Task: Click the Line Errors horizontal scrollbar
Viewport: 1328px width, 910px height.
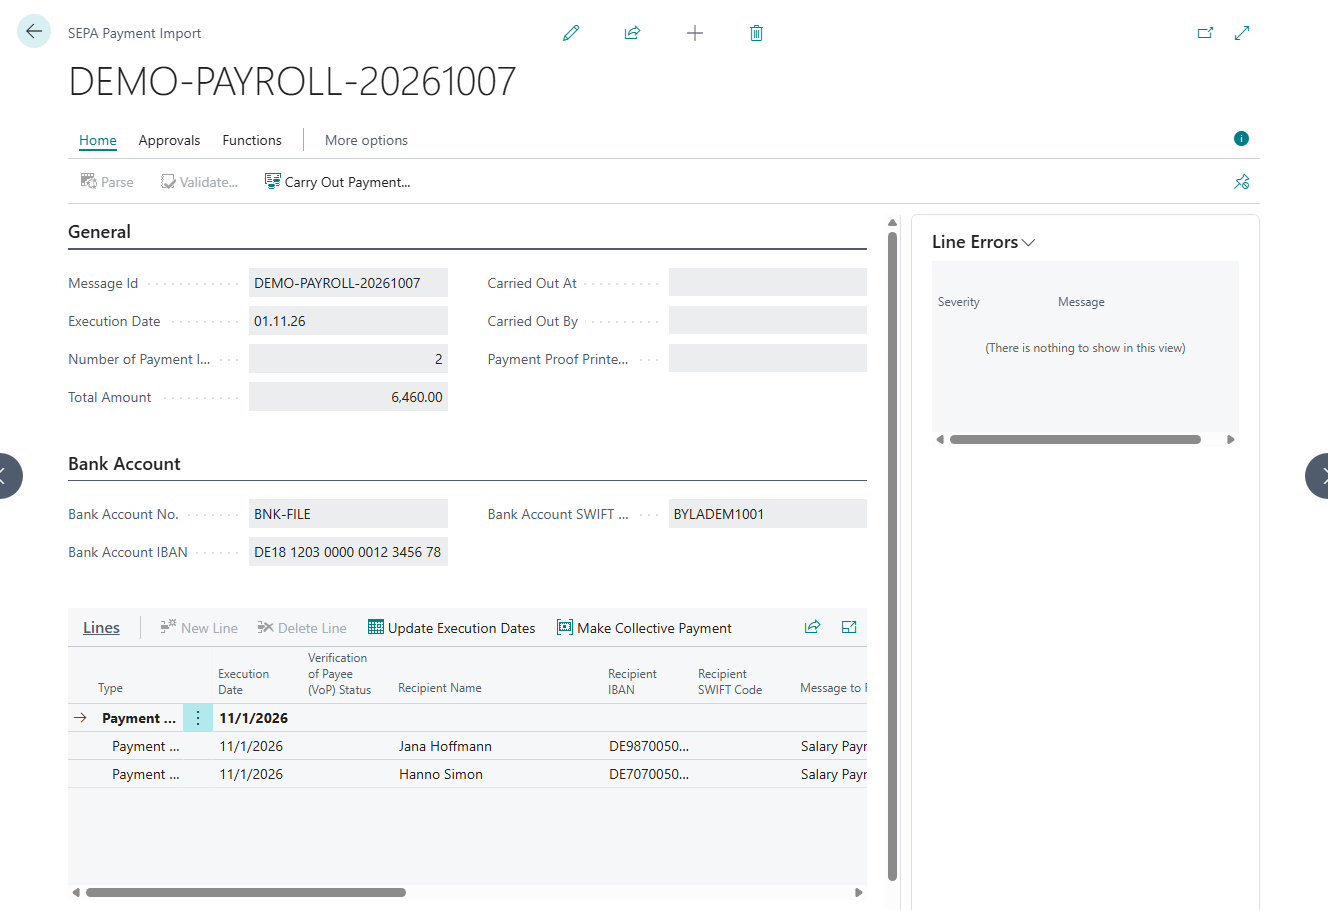Action: [x=1075, y=439]
